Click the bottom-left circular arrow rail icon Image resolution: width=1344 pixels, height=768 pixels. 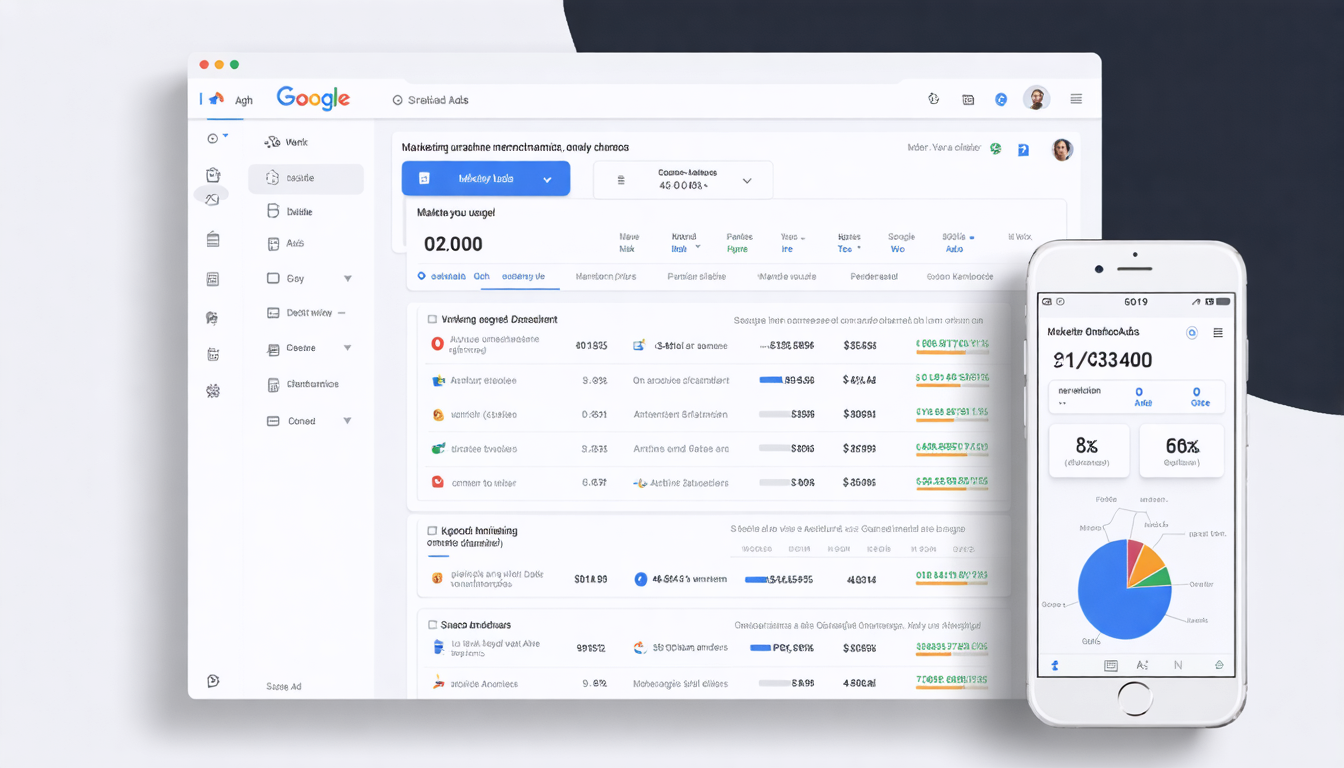pos(212,680)
